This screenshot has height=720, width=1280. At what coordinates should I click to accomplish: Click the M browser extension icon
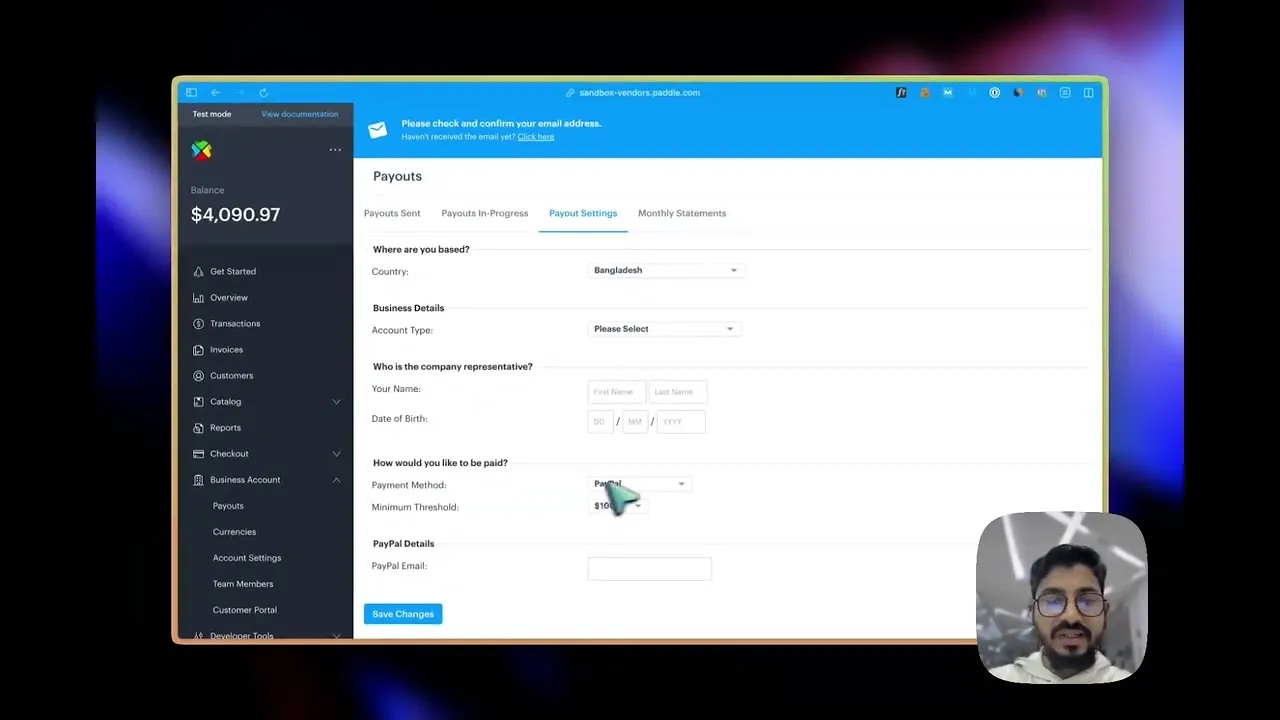[x=947, y=92]
